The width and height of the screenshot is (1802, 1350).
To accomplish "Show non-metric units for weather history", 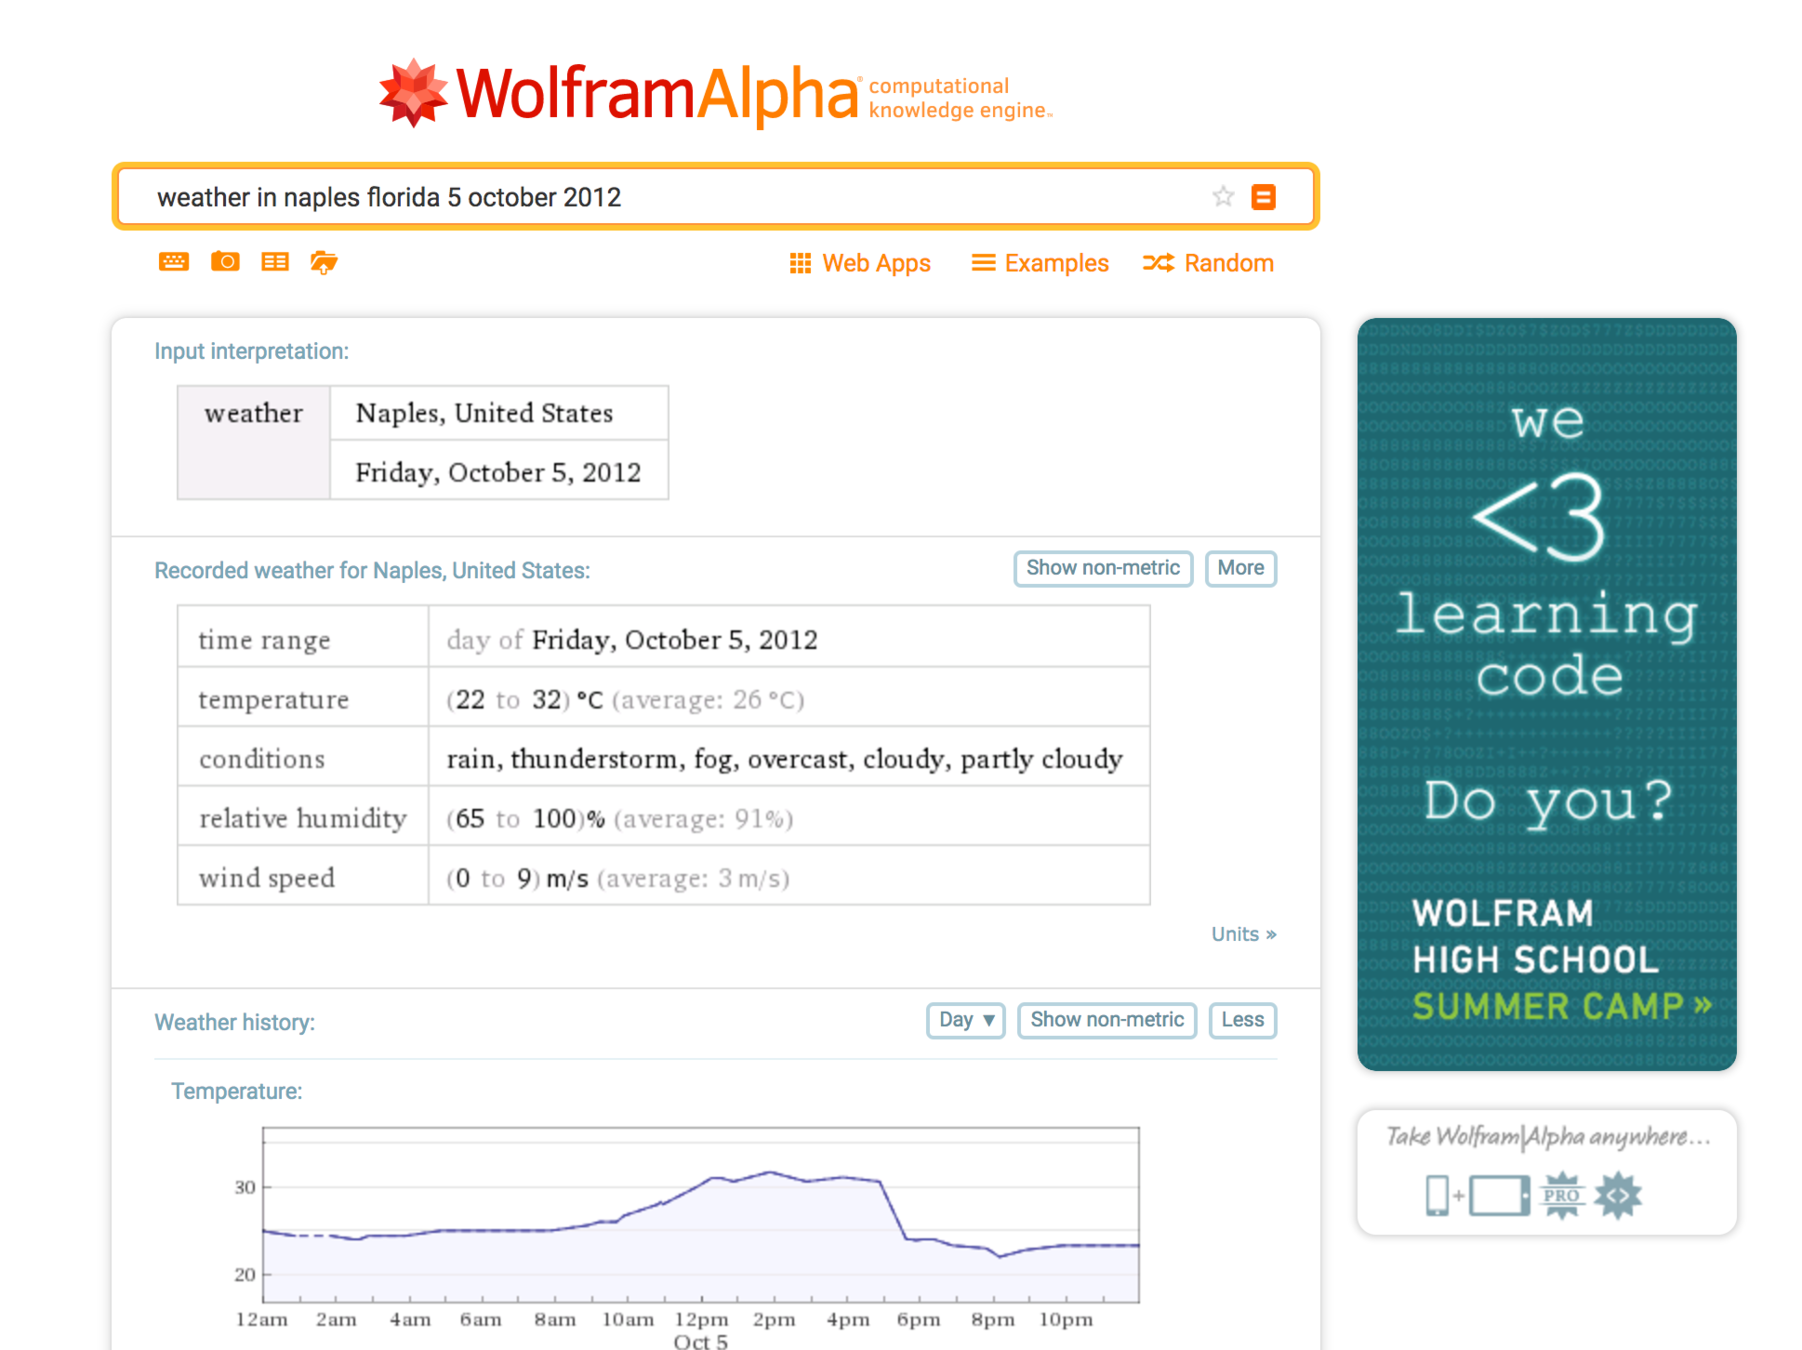I will point(1107,1020).
